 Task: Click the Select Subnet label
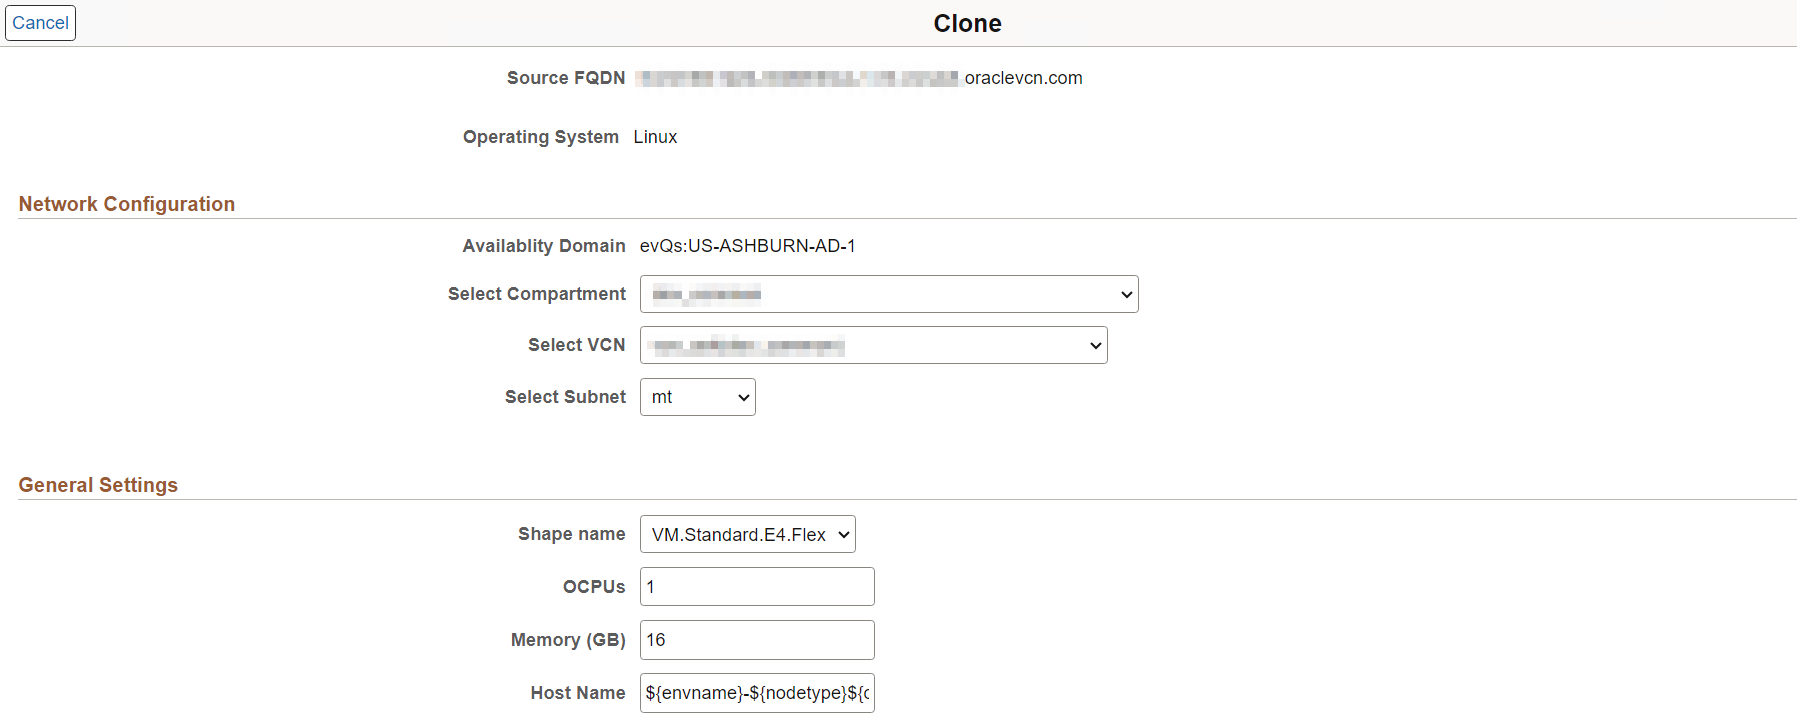point(565,397)
